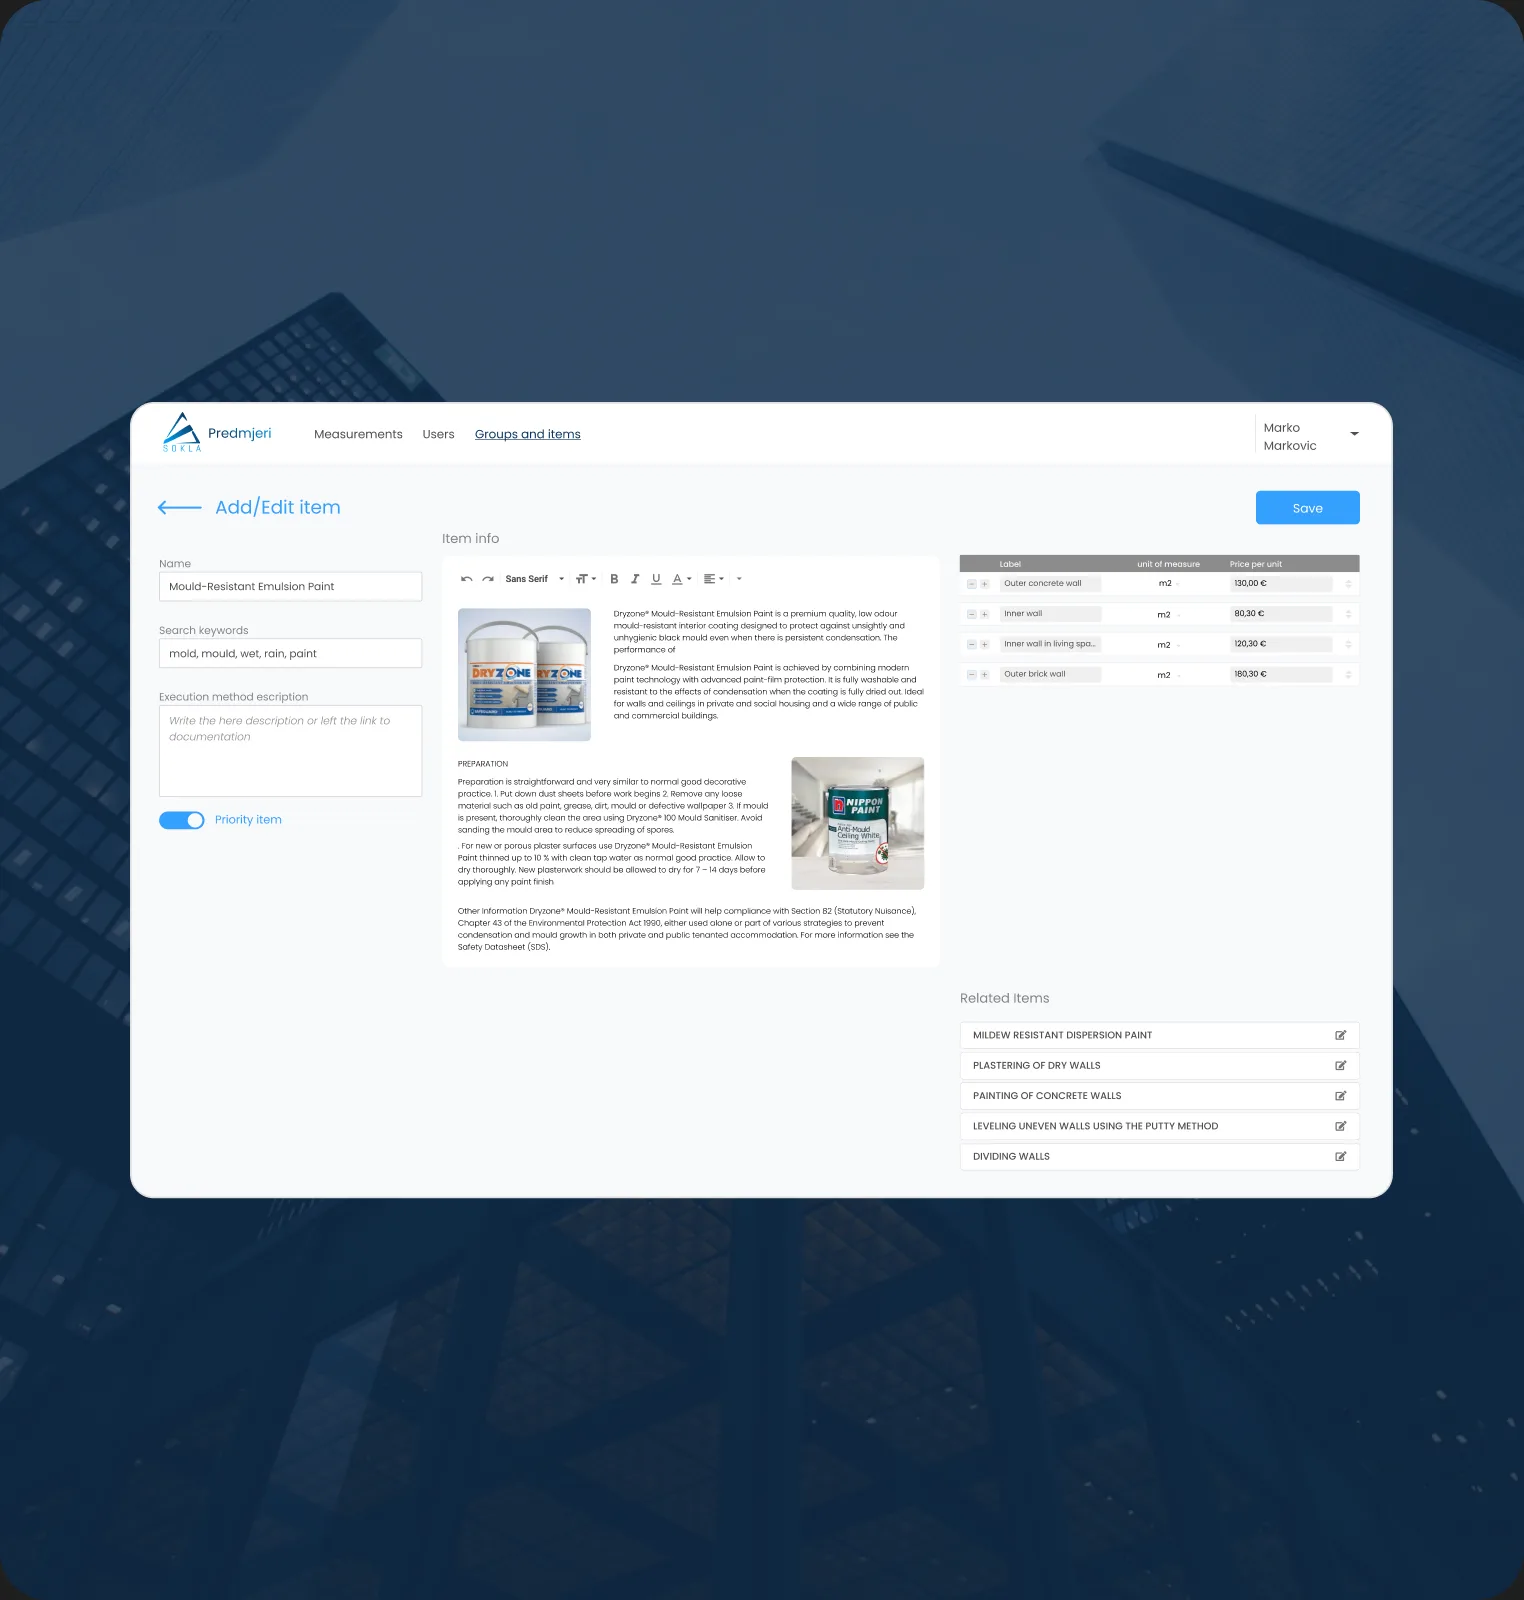Viewport: 1524px width, 1600px height.
Task: Click the Save button
Action: point(1308,508)
